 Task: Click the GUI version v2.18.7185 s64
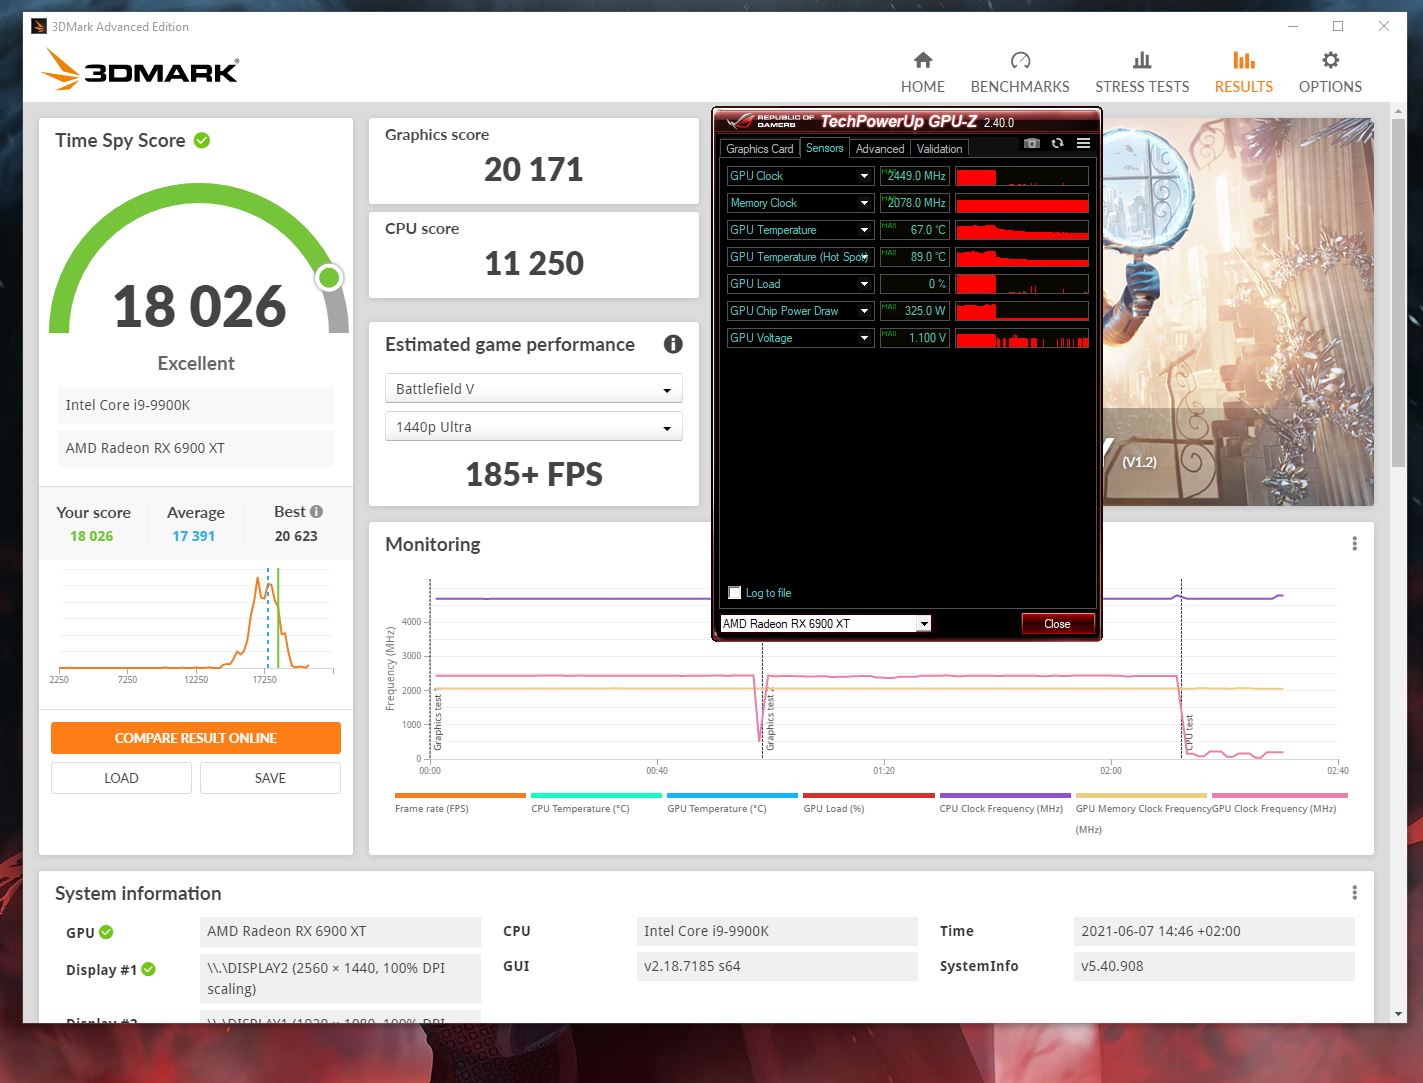pyautogui.click(x=777, y=966)
